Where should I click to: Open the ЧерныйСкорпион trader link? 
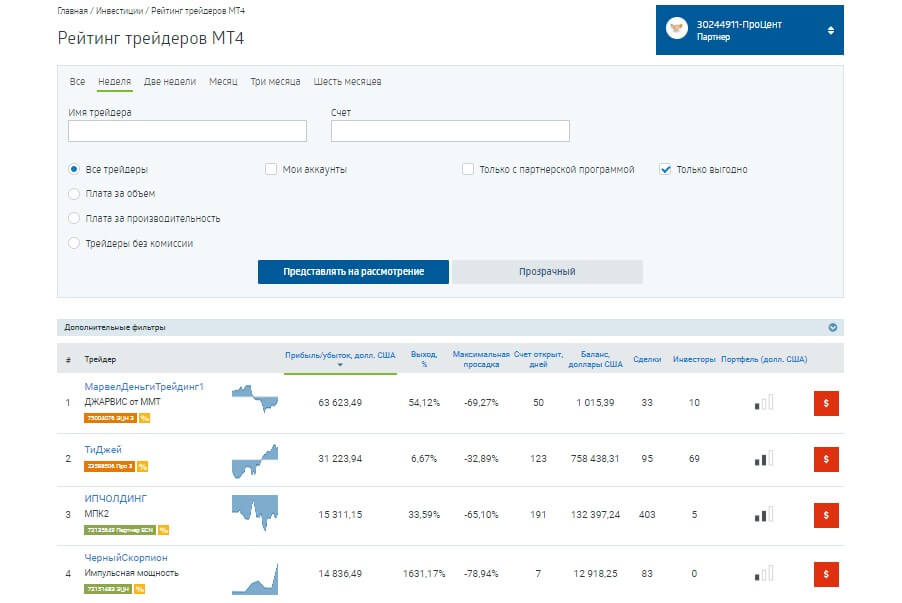coord(126,557)
